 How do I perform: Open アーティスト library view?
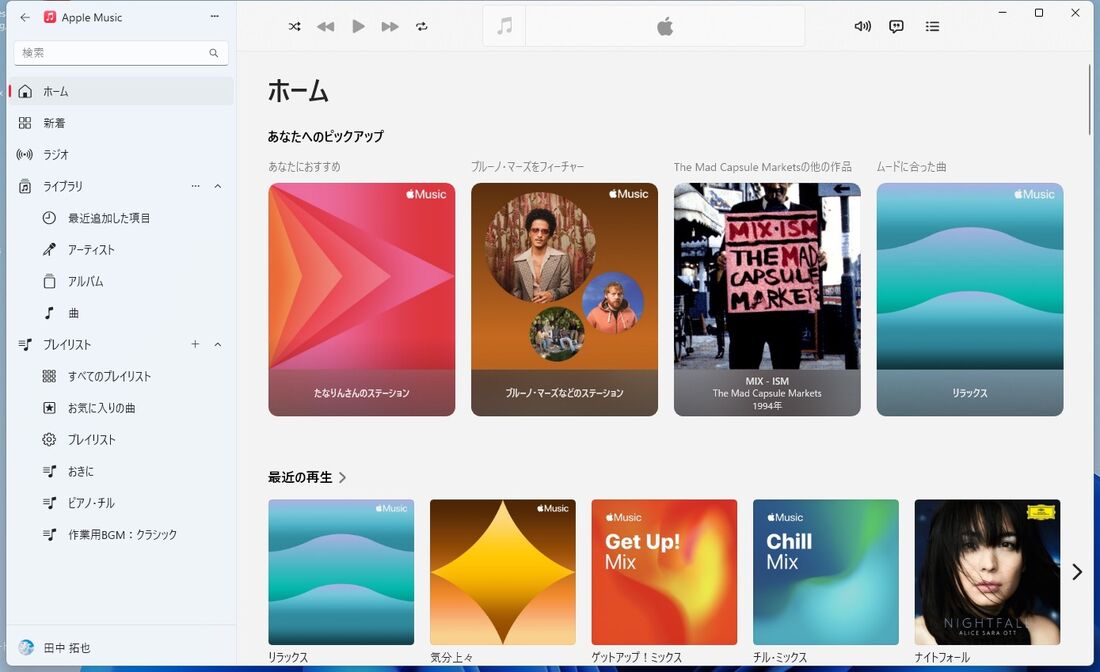click(x=121, y=250)
